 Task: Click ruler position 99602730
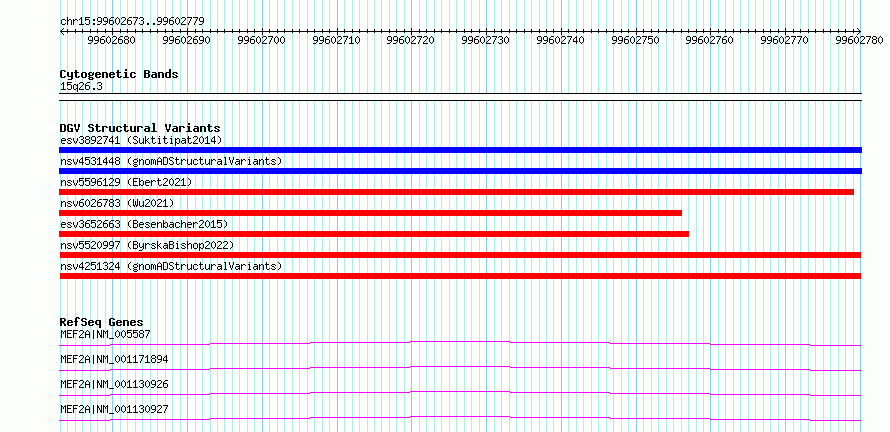click(486, 40)
